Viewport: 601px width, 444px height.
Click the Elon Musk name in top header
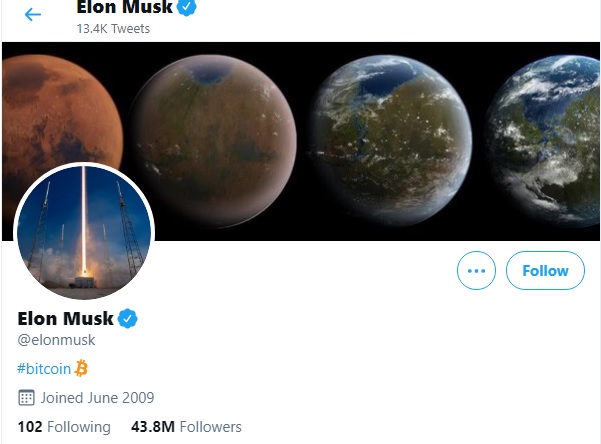click(125, 7)
